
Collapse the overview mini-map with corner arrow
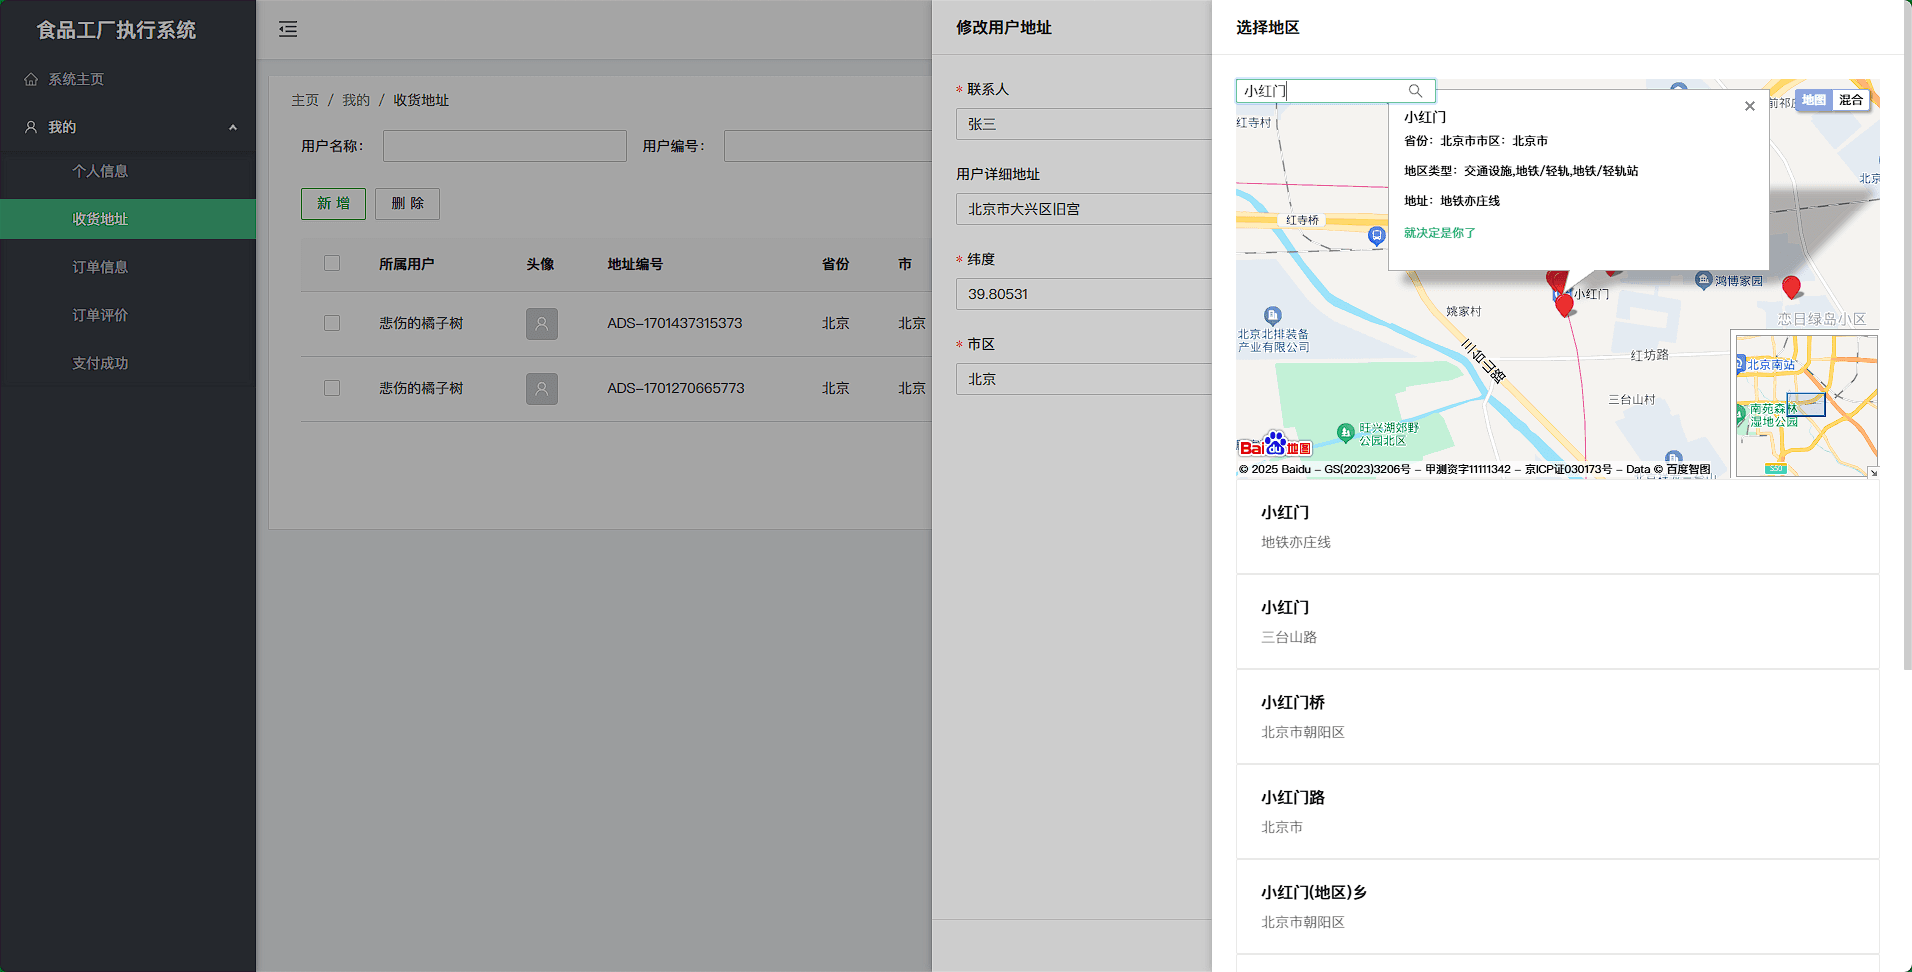point(1873,472)
